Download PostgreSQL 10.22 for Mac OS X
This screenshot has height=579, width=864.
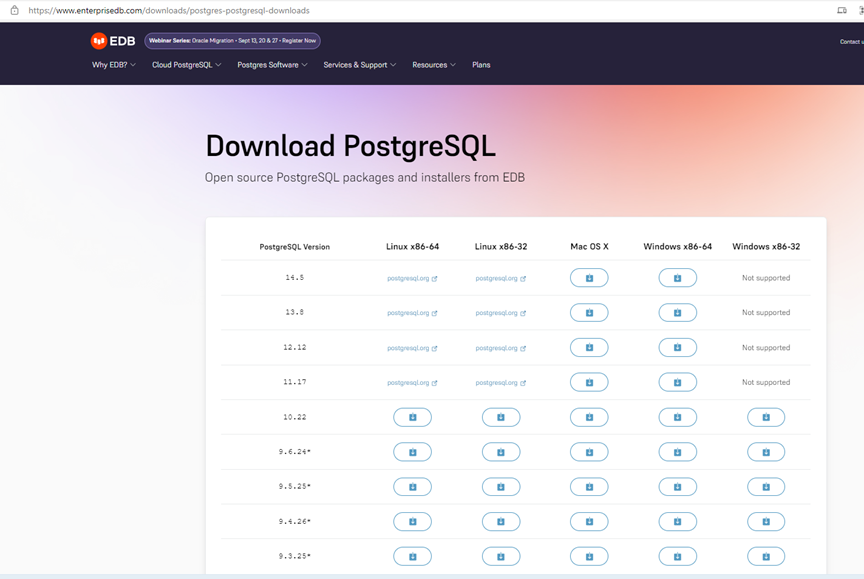pos(589,417)
